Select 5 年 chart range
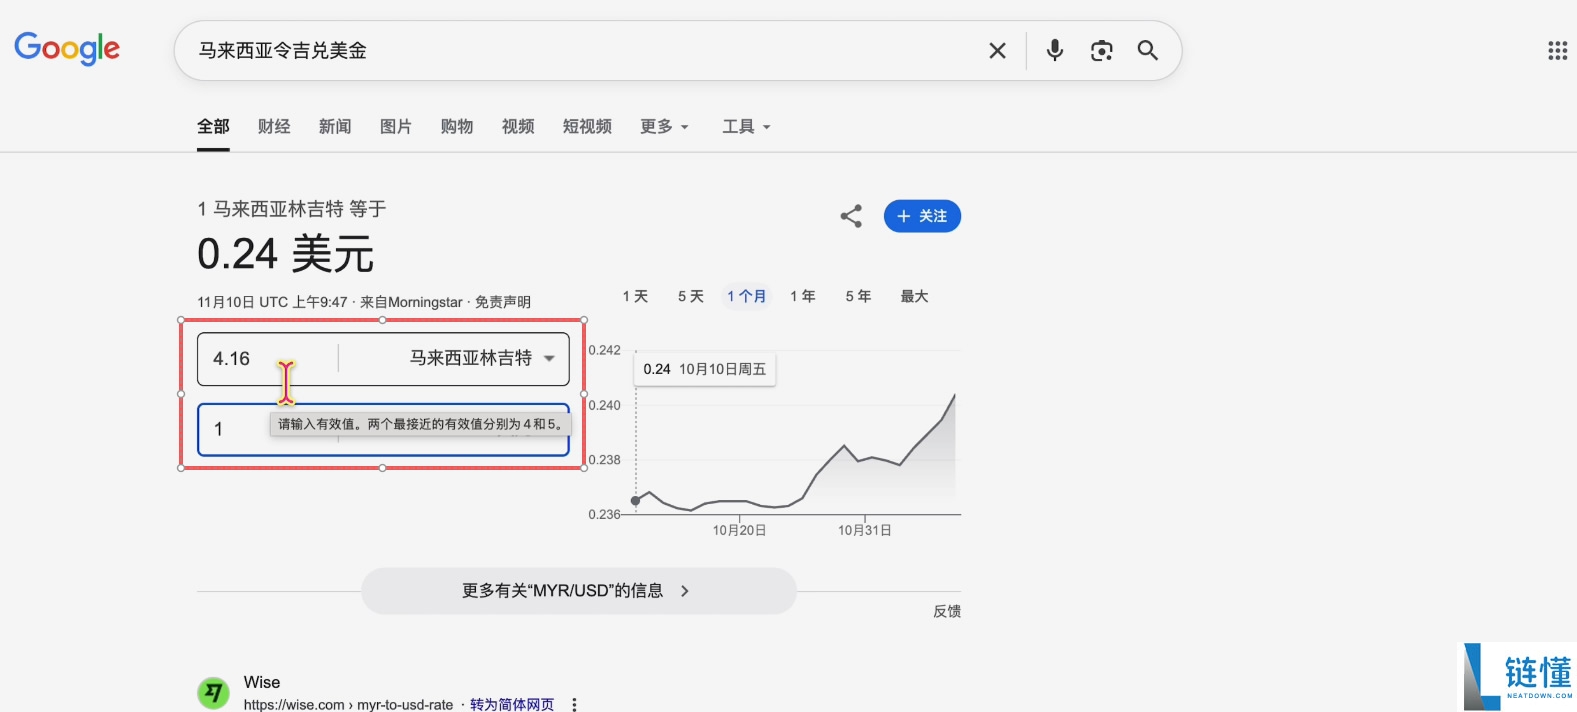The width and height of the screenshot is (1577, 712). (858, 296)
